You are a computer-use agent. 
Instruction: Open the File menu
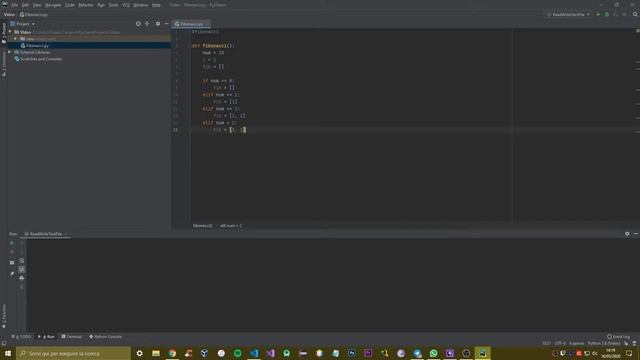(15, 5)
